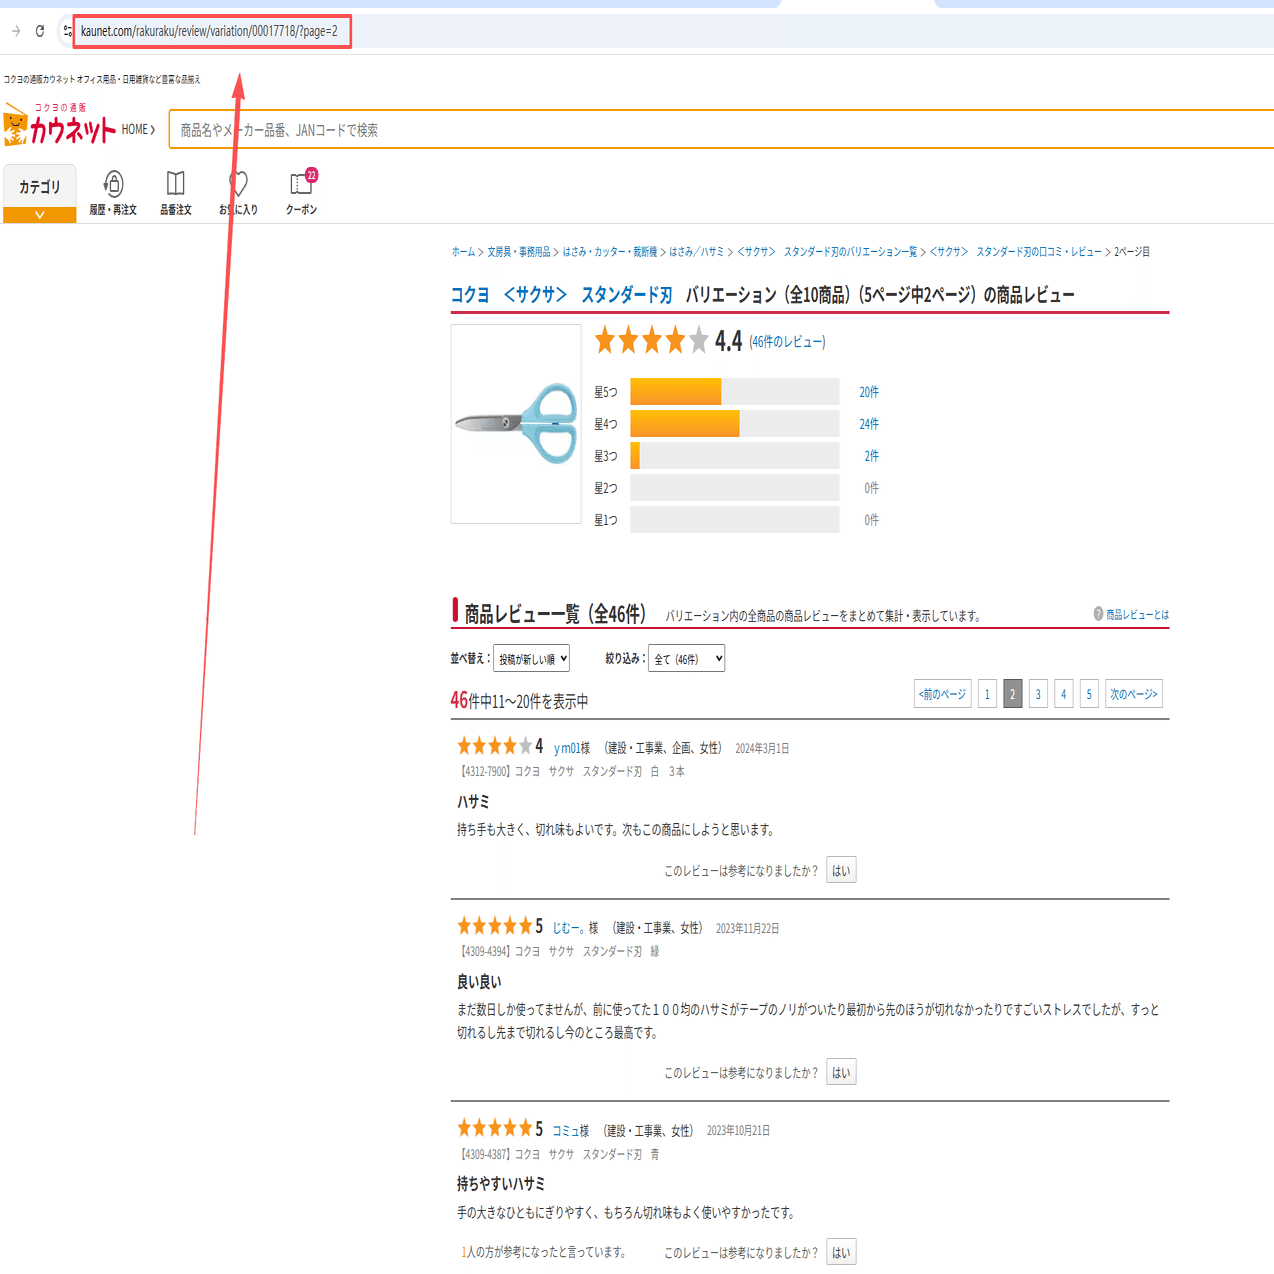1274x1274 pixels.
Task: Click the scissors product thumbnail
Action: [x=516, y=424]
